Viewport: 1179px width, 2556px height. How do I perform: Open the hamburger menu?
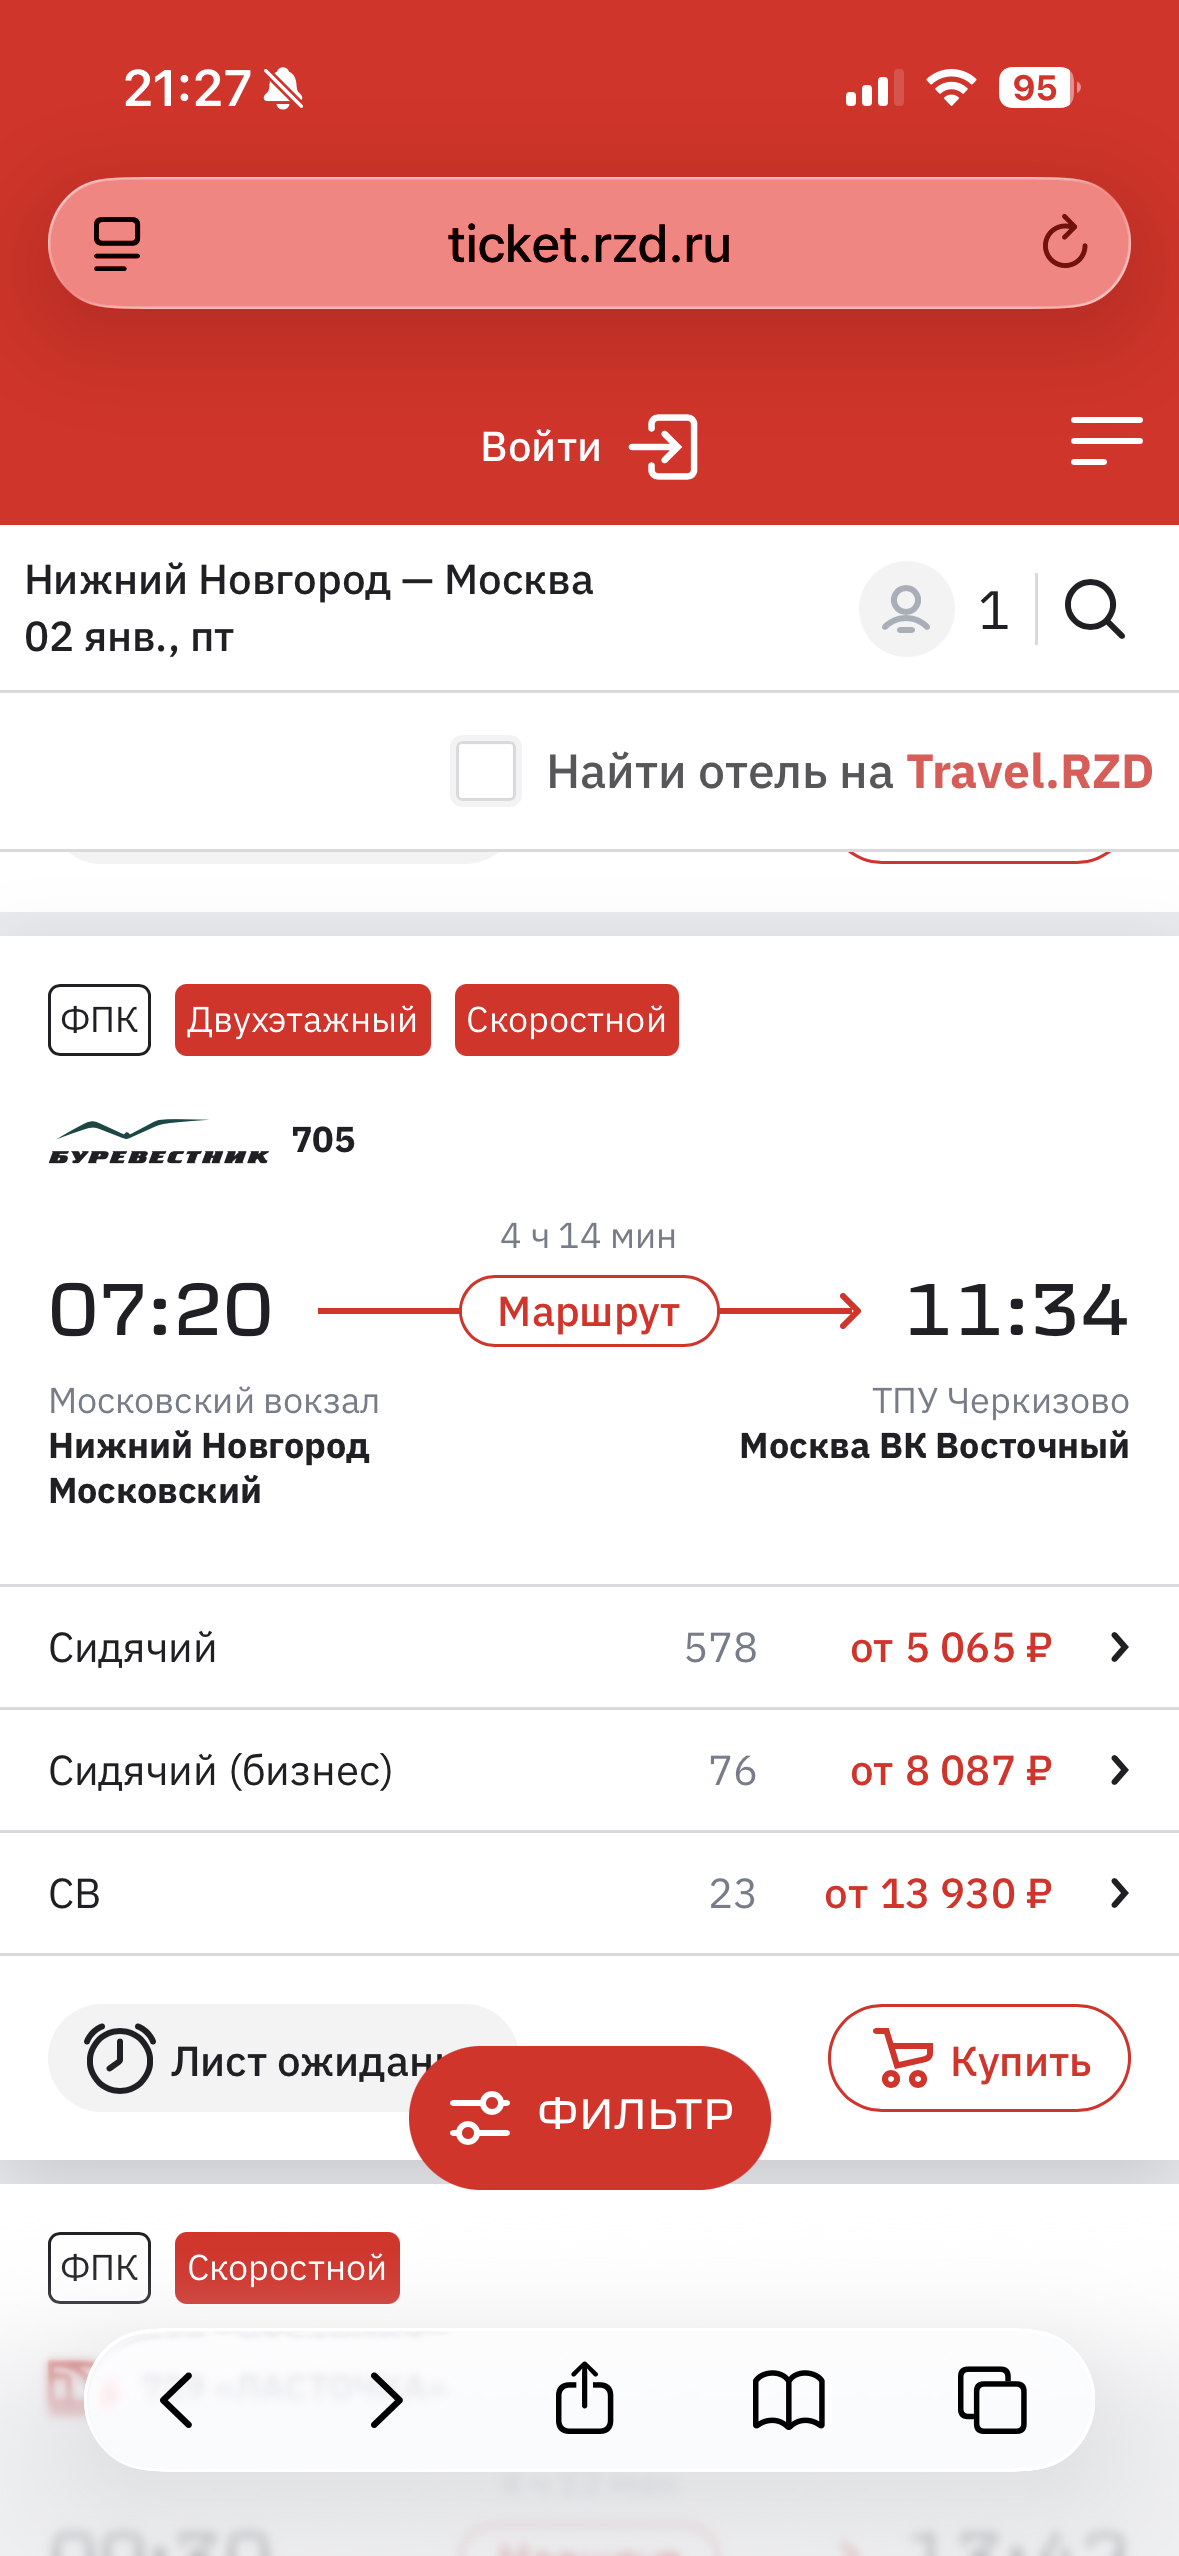(1106, 441)
